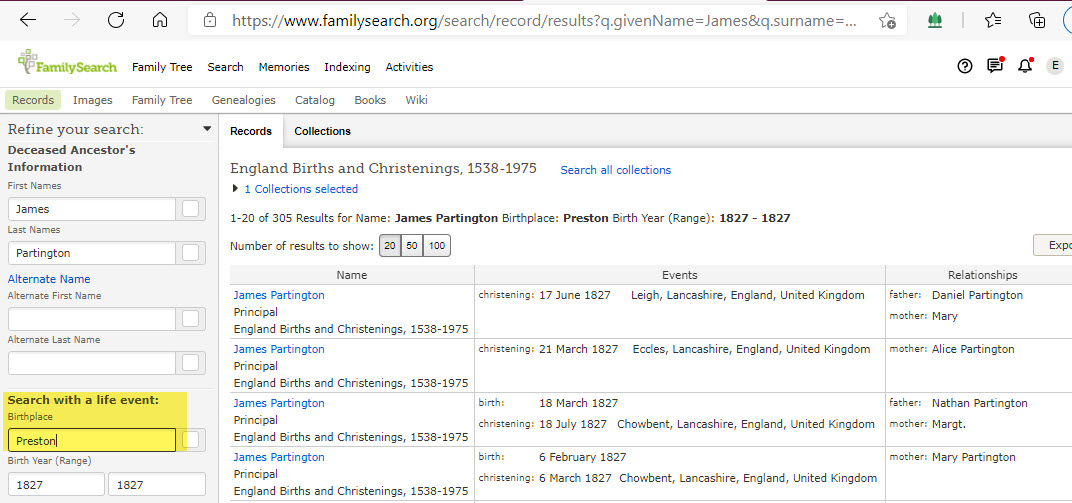Viewport: 1072px width, 503px height.
Task: Open the Search top menu
Action: pos(226,67)
